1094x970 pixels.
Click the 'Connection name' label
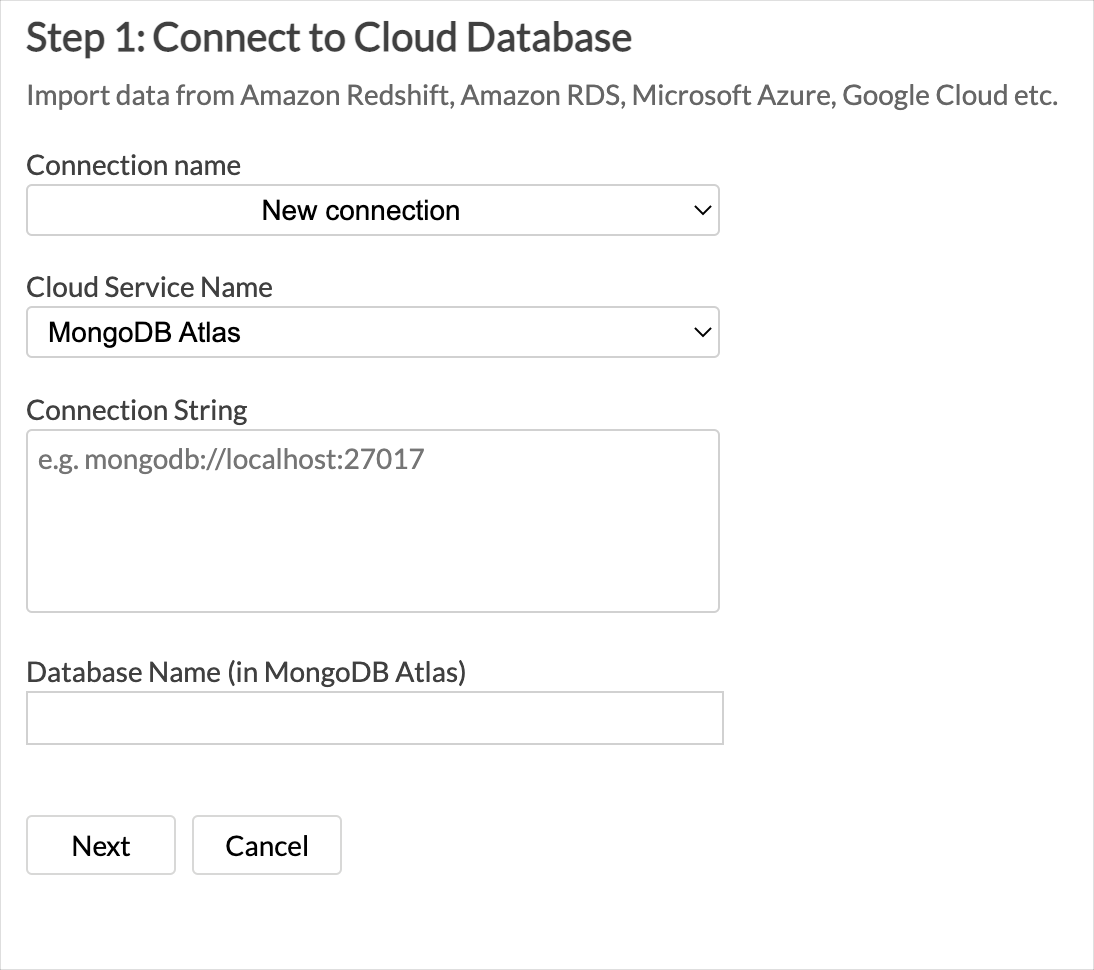133,166
